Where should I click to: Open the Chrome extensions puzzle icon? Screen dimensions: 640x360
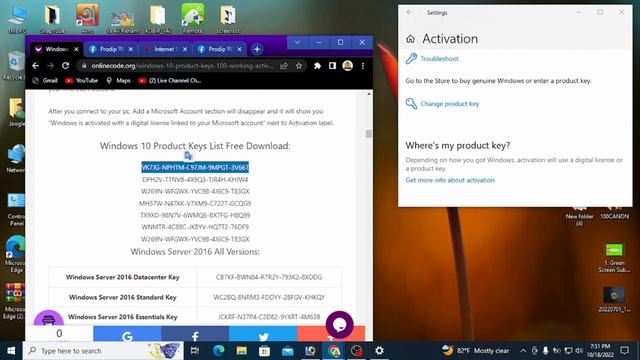(317, 66)
